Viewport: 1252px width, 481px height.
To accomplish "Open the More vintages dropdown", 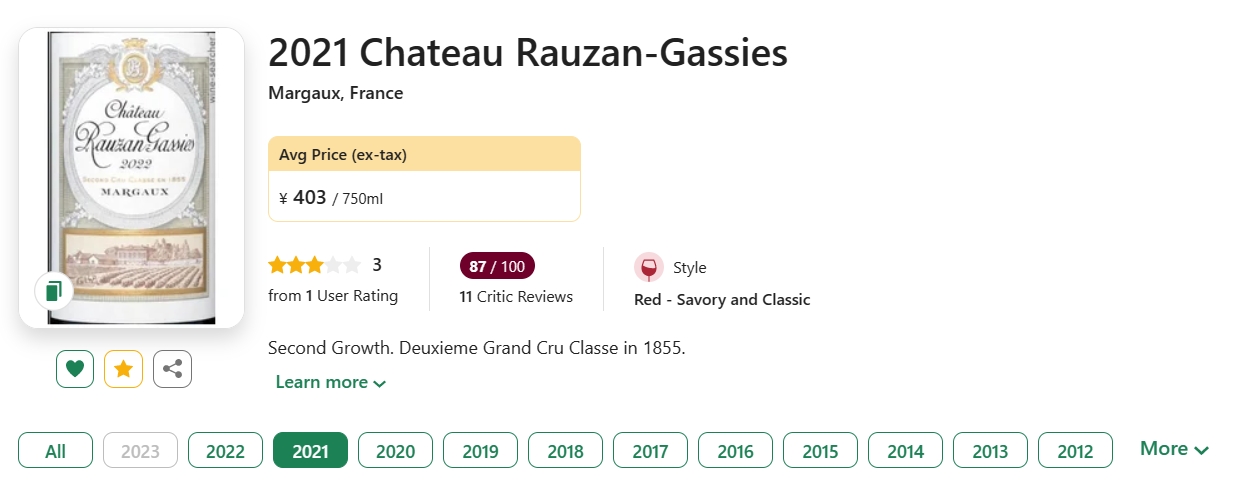I will (x=1174, y=449).
